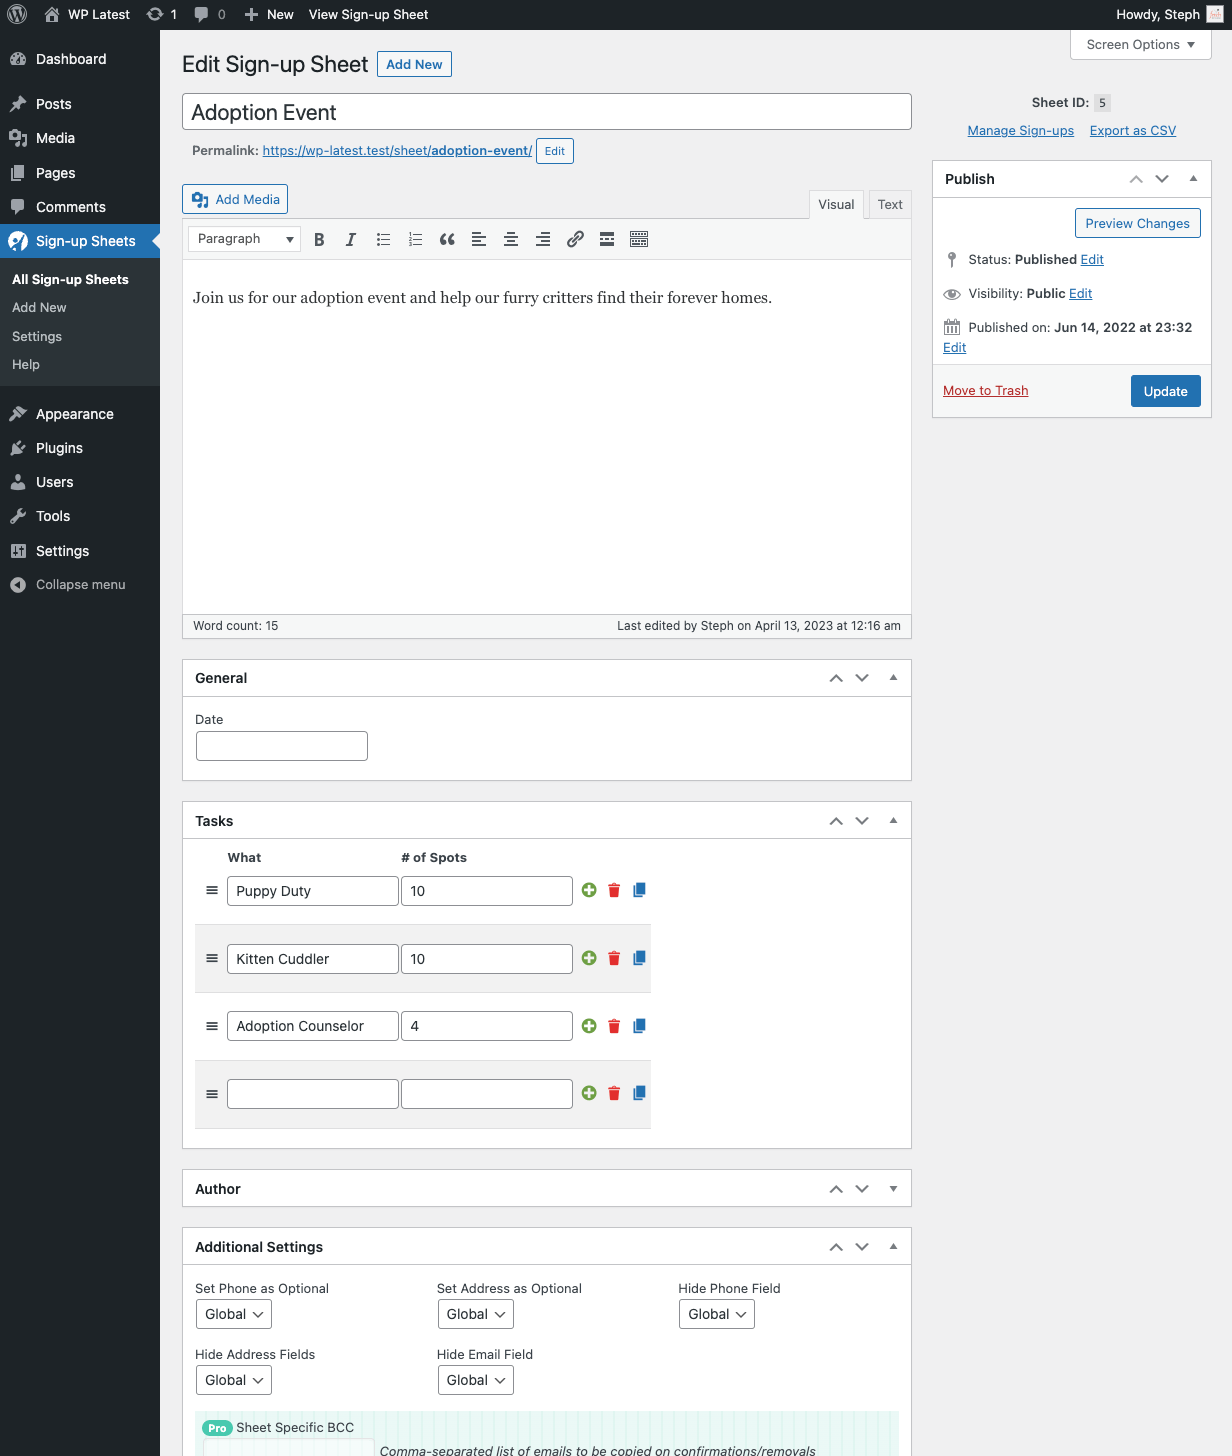Open Hide Address Fields dropdown
The width and height of the screenshot is (1232, 1456).
234,1380
